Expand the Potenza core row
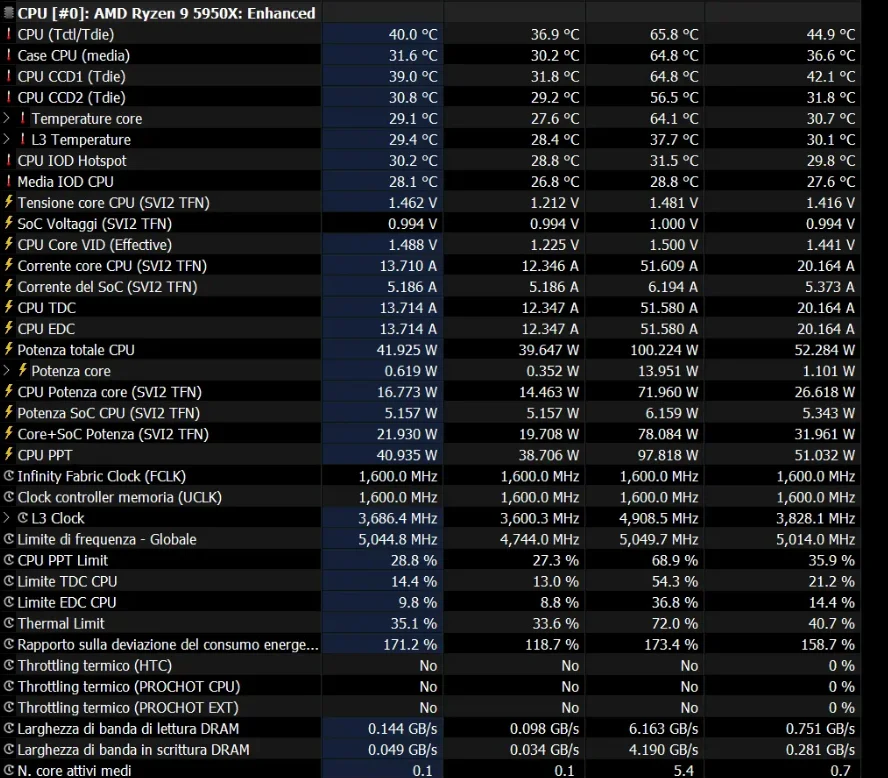This screenshot has width=888, height=778. click(x=6, y=371)
